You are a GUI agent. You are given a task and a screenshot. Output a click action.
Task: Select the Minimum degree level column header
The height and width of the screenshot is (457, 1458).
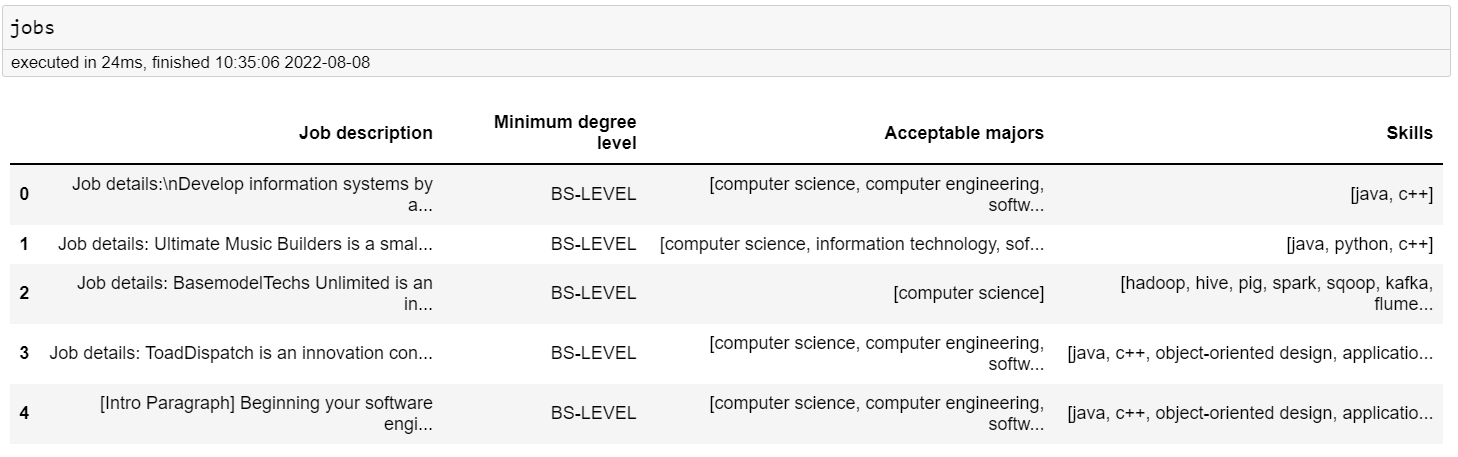point(565,133)
